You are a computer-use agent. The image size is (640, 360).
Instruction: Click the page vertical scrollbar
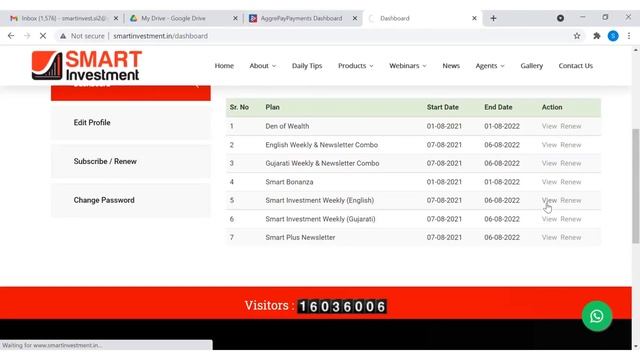coord(636,186)
